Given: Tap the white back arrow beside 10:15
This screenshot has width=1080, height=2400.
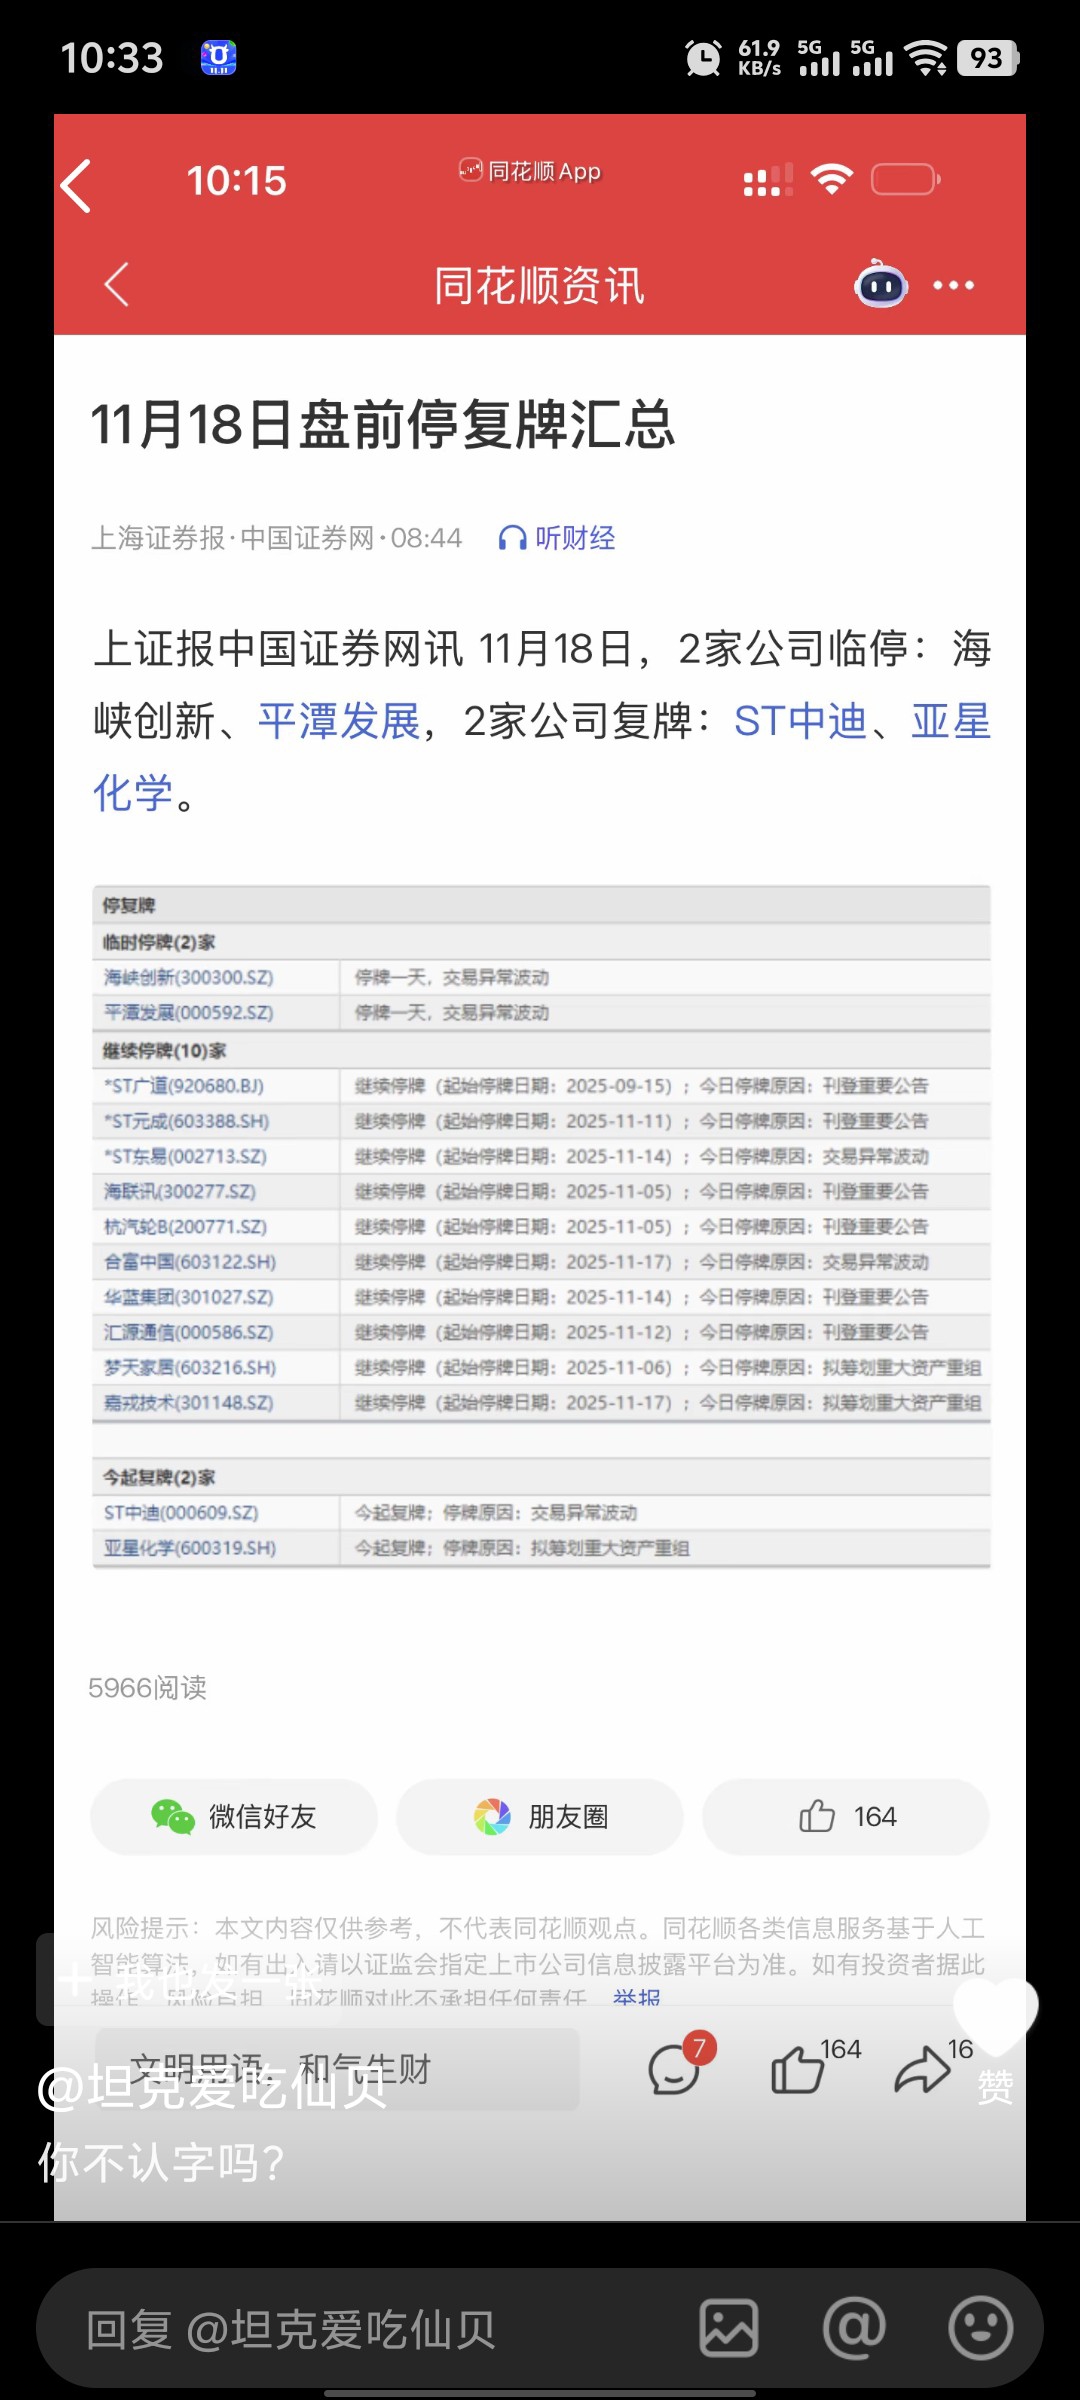Looking at the screenshot, I should pos(76,186).
